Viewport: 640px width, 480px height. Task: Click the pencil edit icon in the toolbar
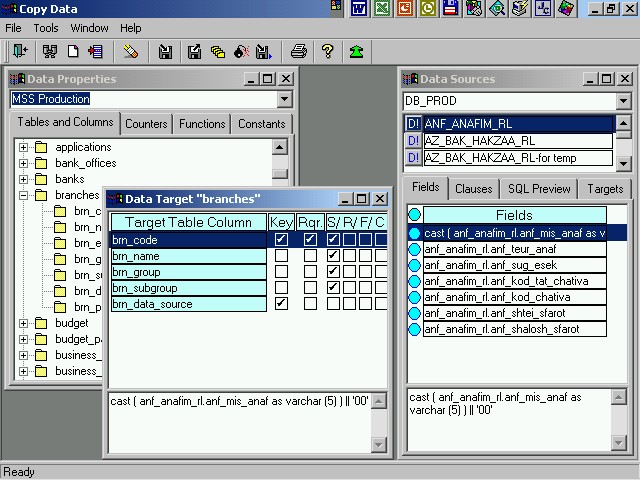[x=131, y=51]
